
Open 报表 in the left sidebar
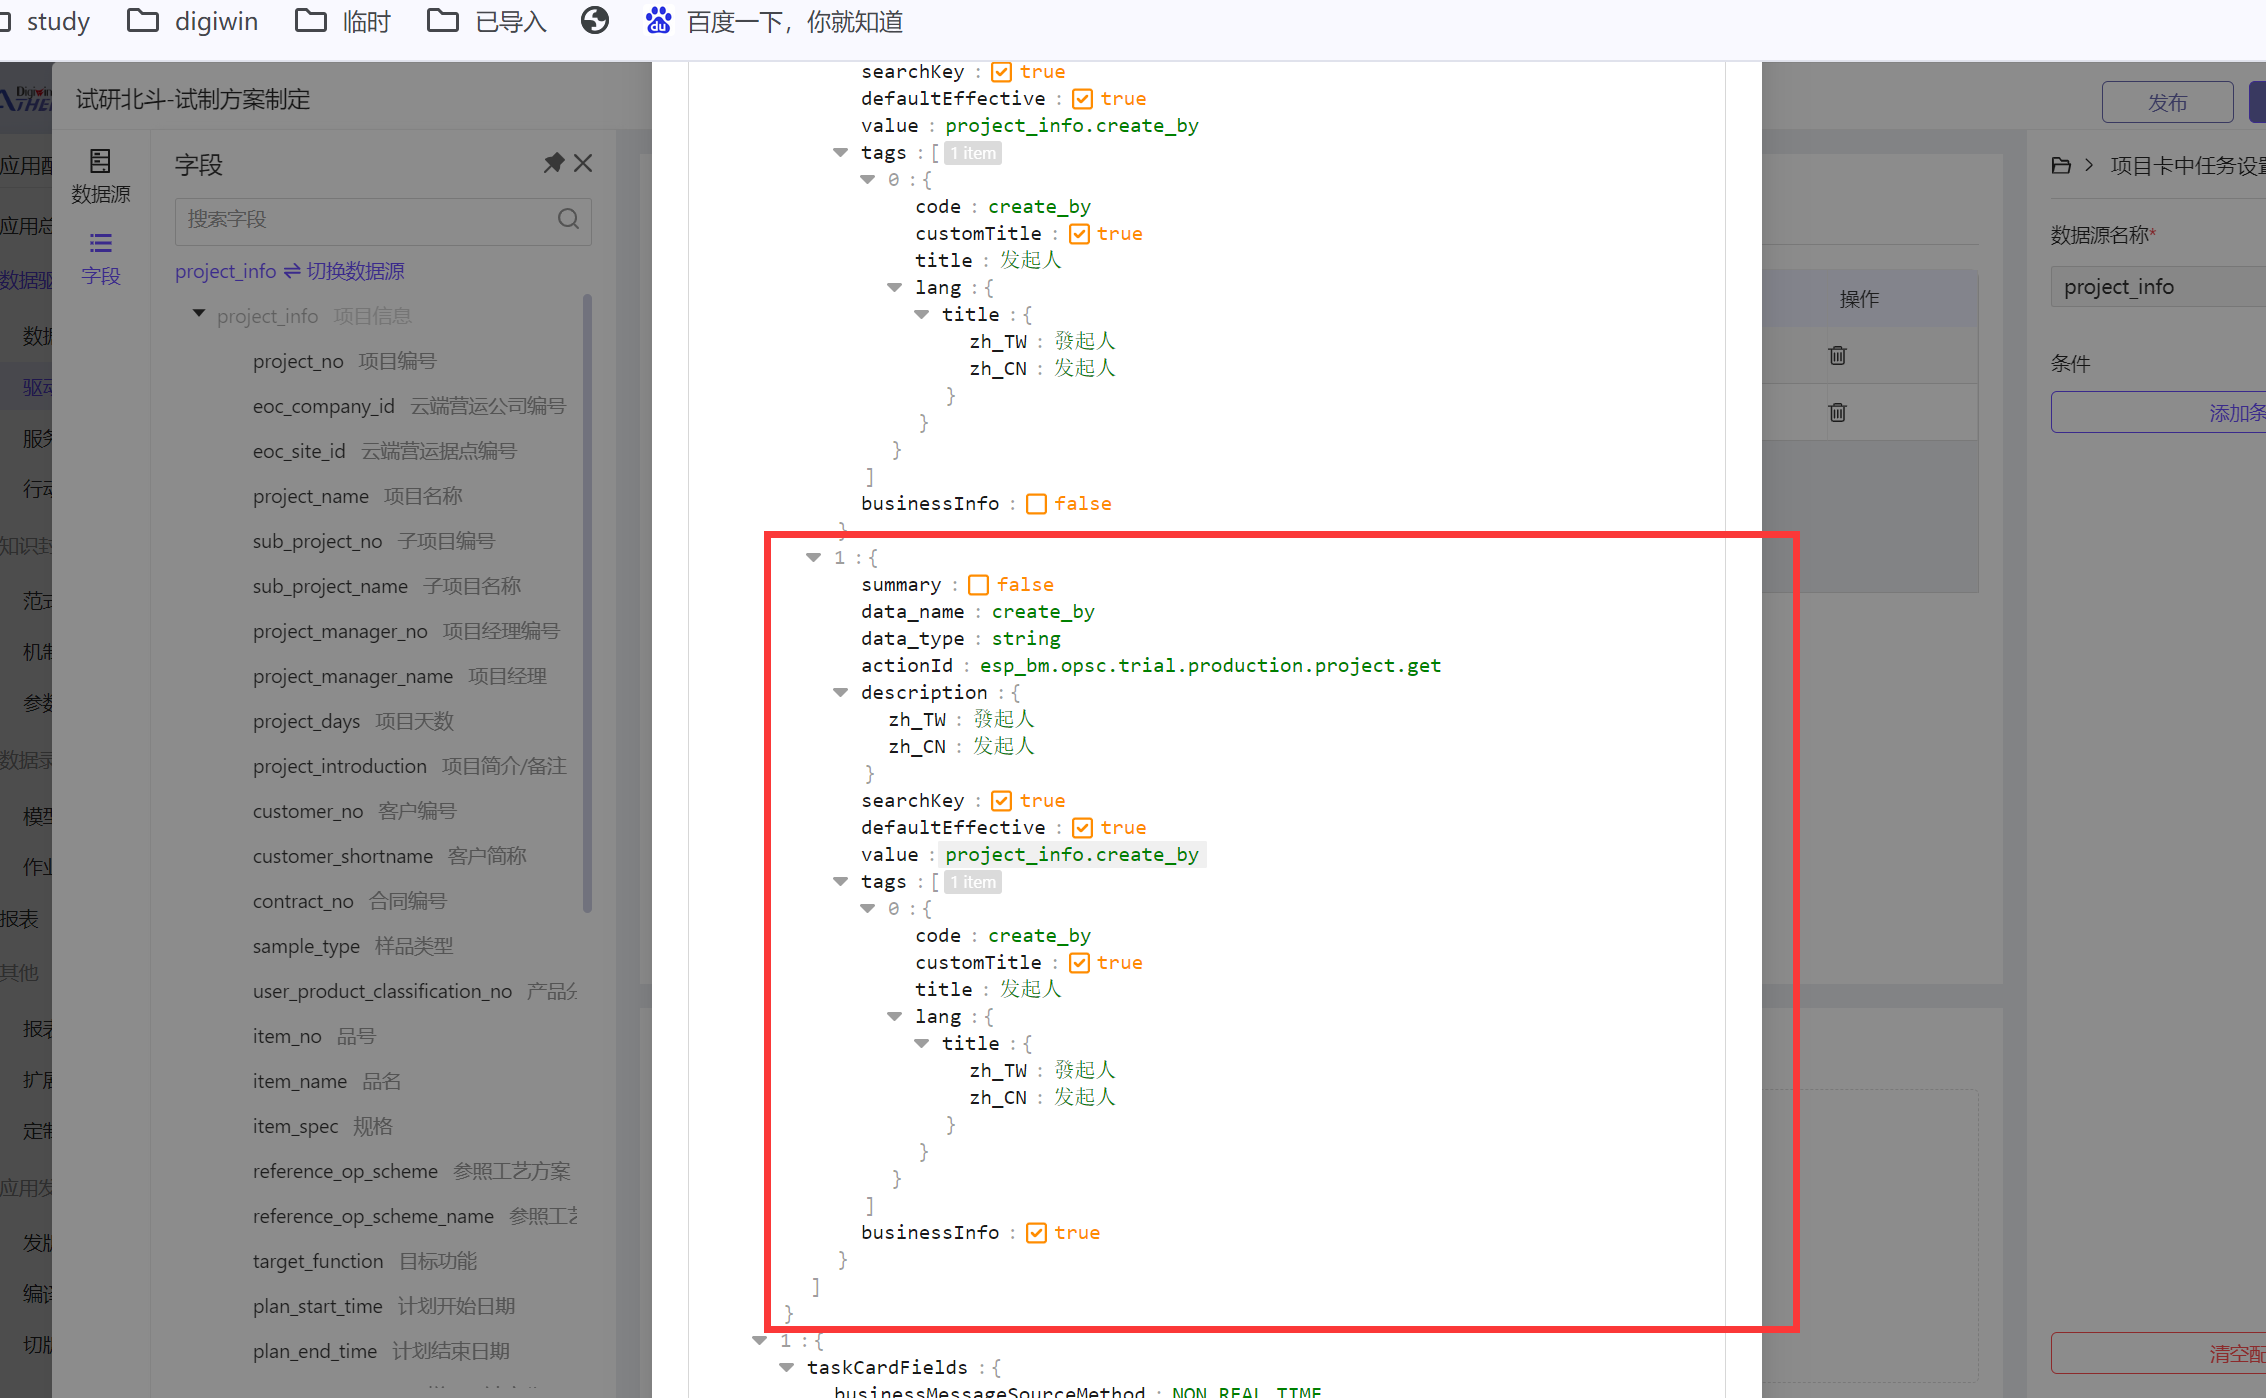(20, 919)
